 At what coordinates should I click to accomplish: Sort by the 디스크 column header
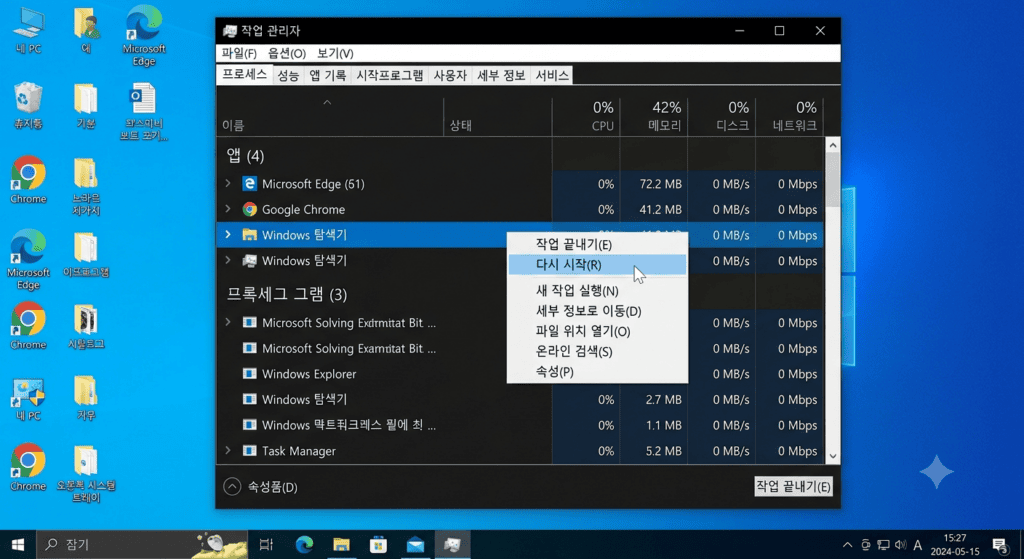click(x=722, y=116)
